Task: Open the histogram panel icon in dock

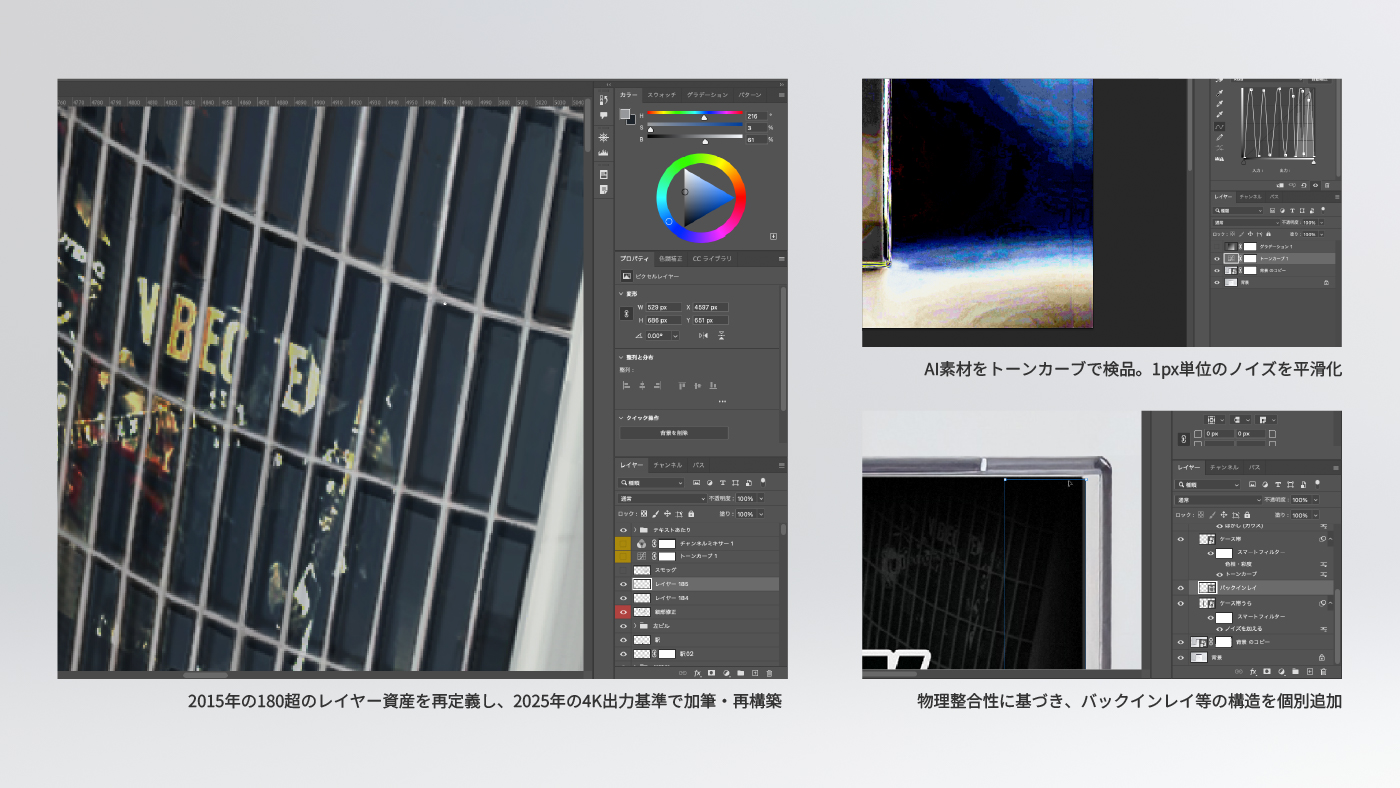Action: point(604,153)
